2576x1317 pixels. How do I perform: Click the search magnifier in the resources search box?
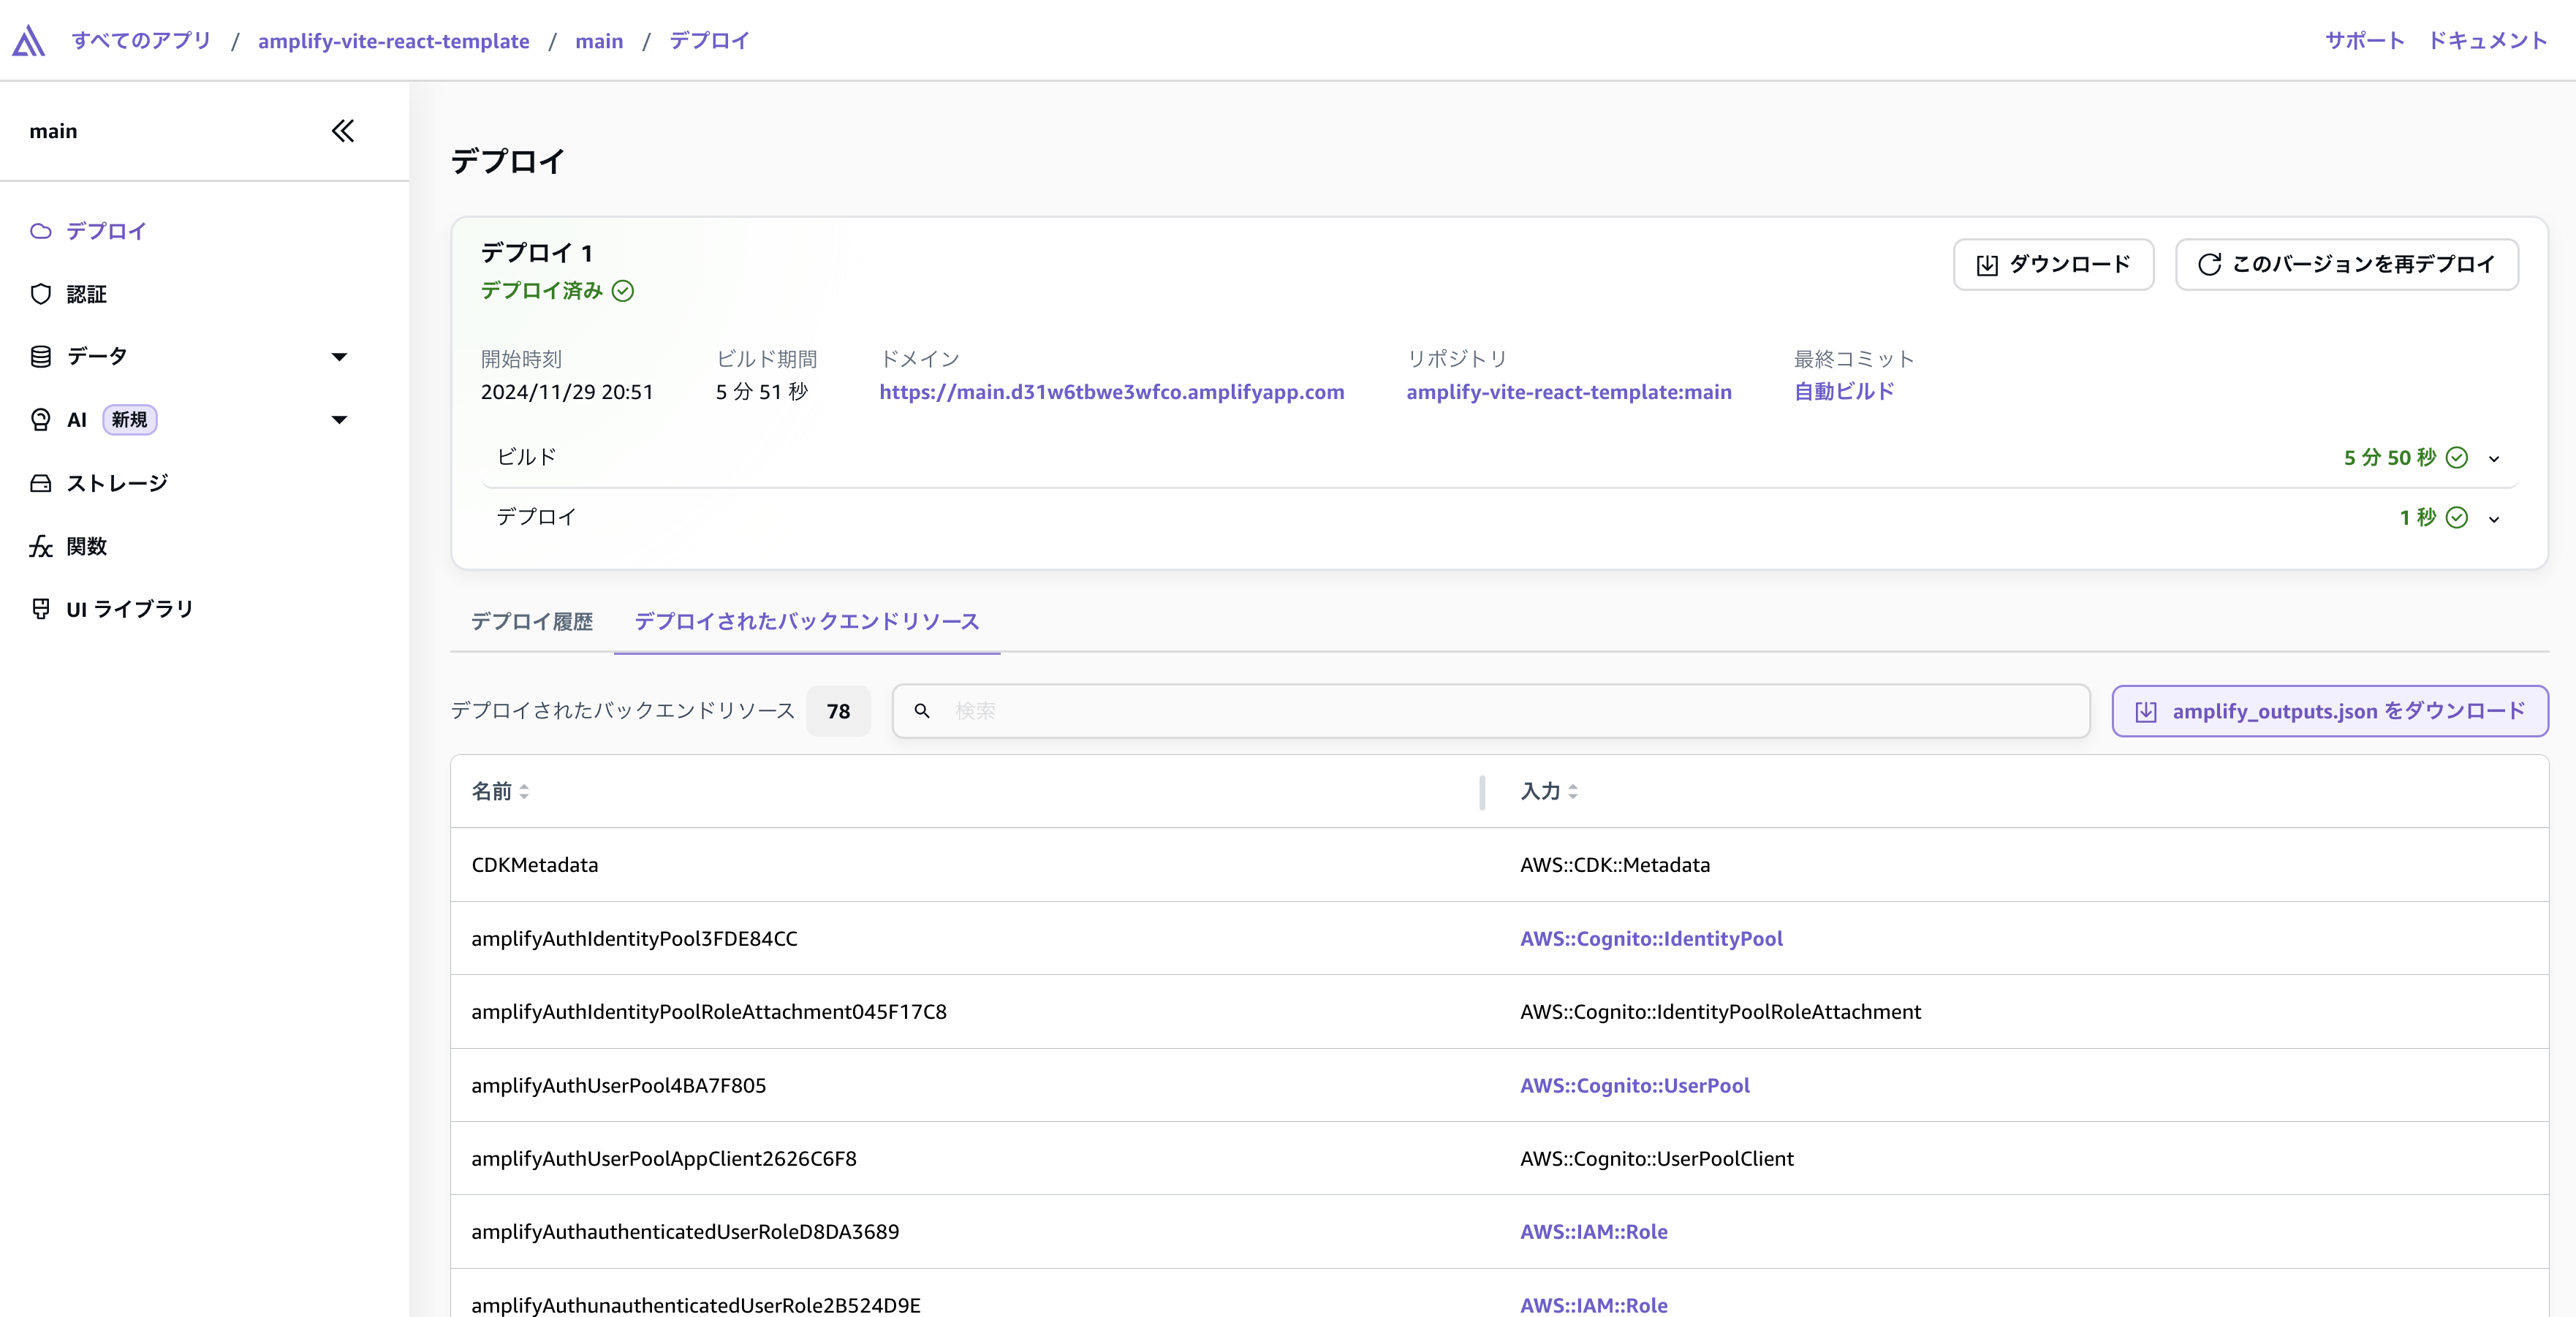(922, 711)
